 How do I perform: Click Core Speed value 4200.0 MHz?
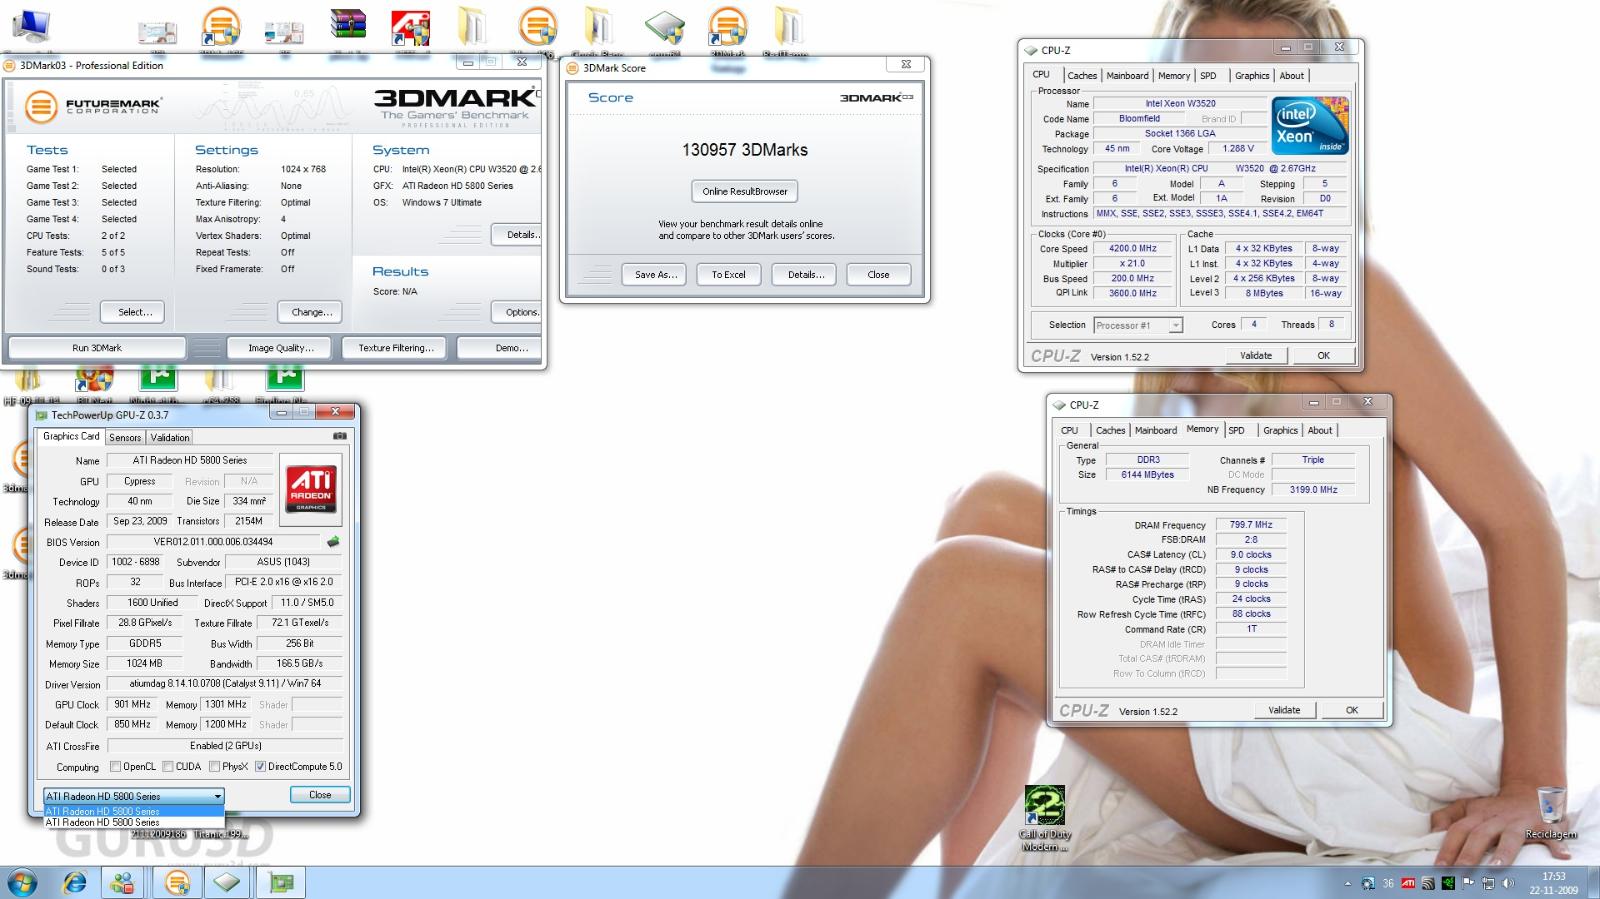[x=1131, y=248]
